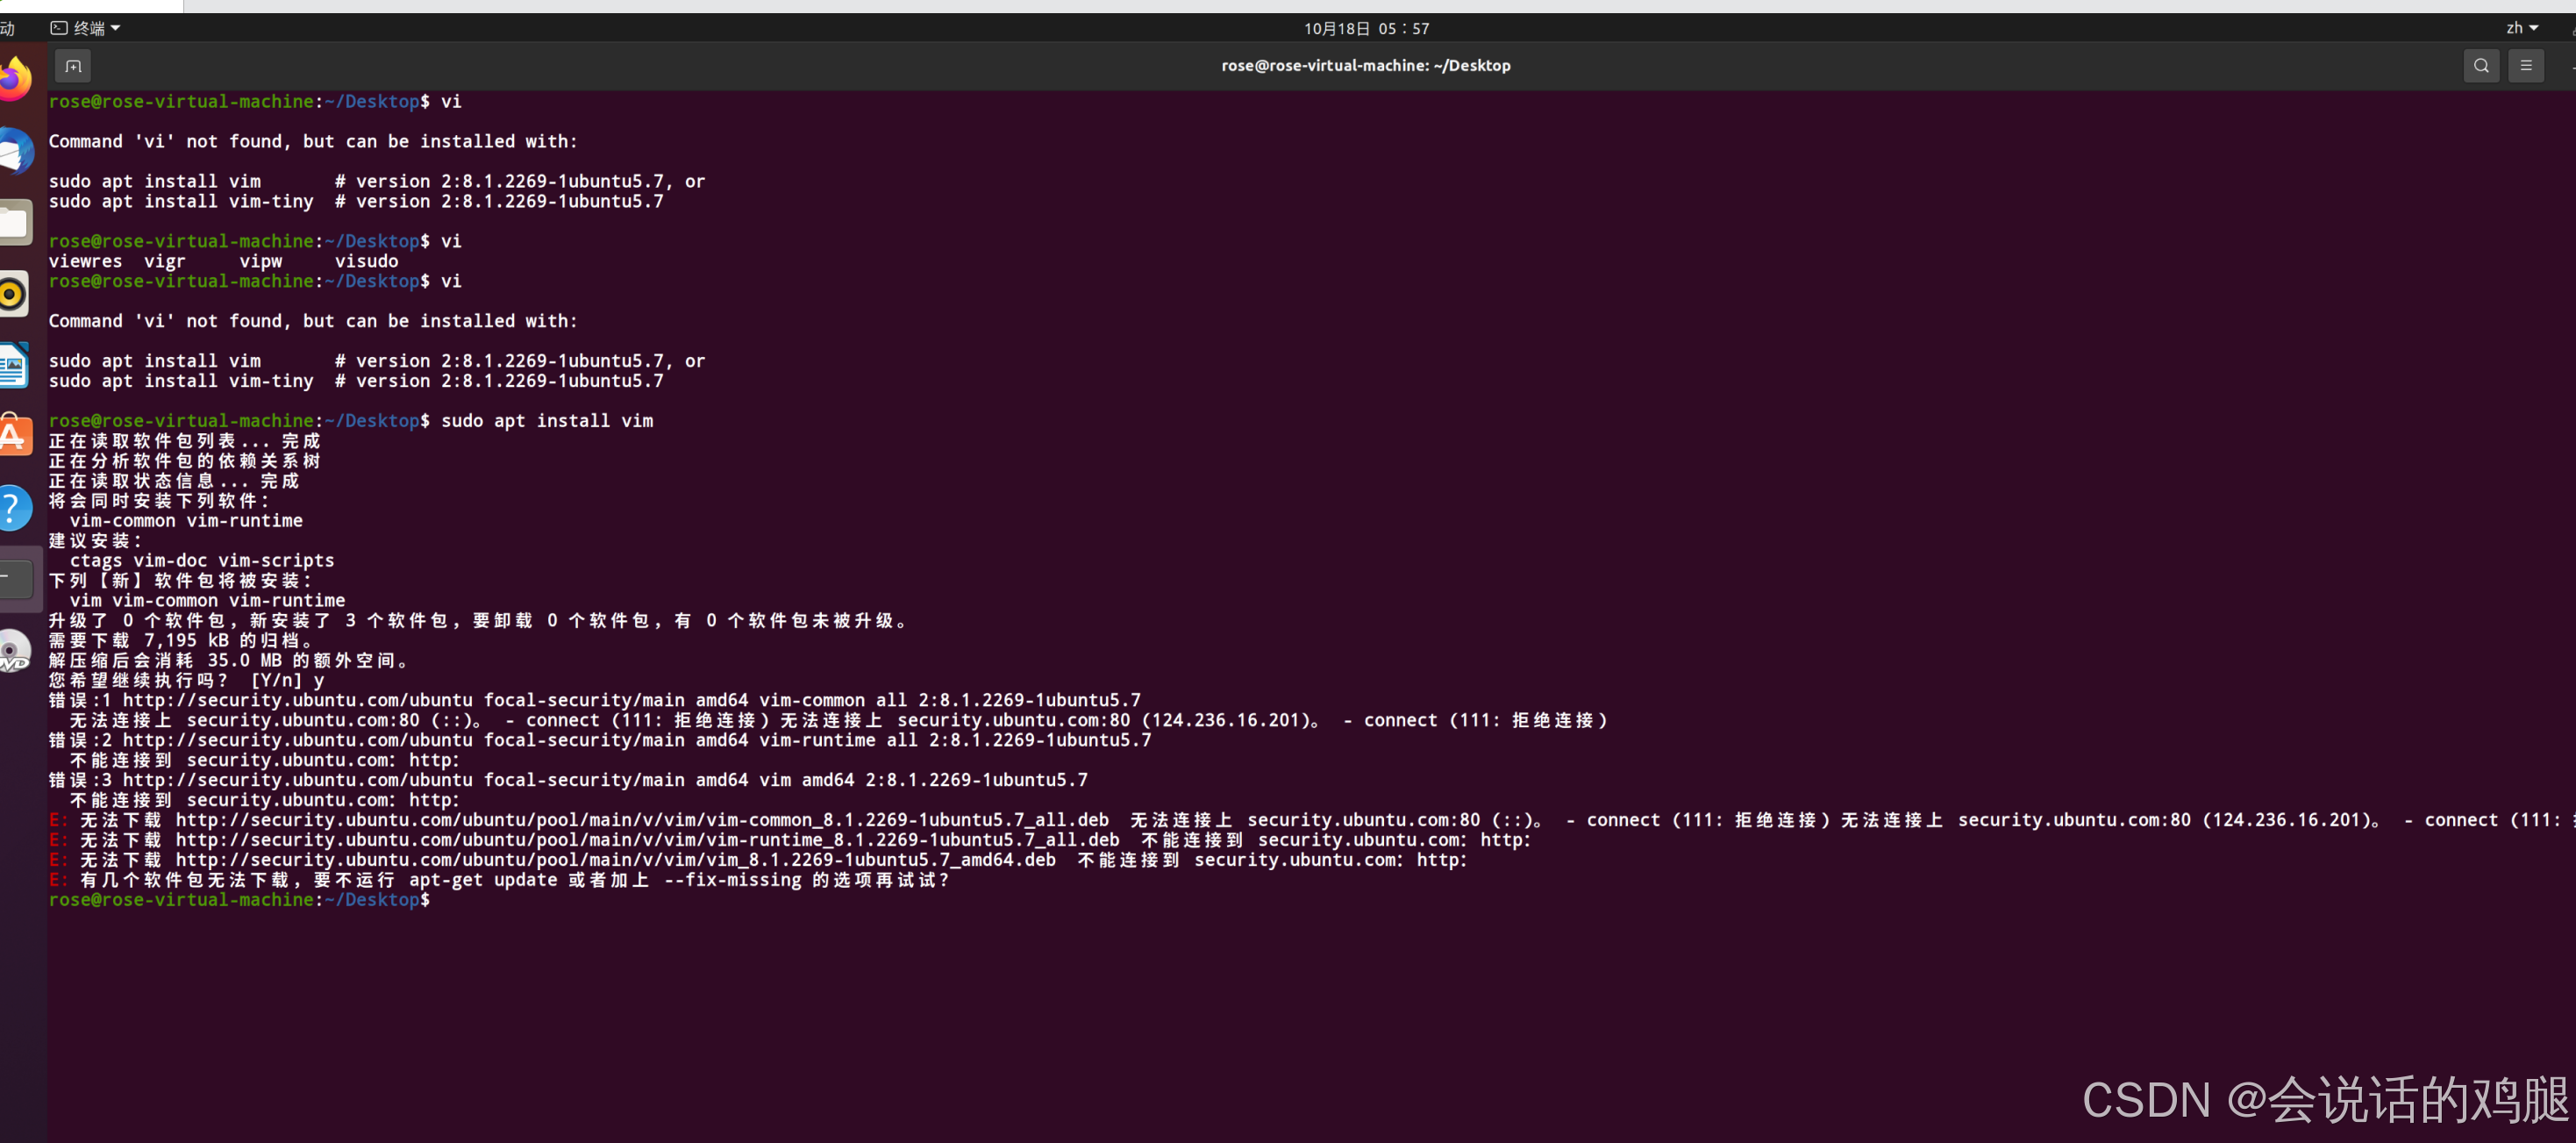Open the terminal hamburger menu

(2526, 66)
